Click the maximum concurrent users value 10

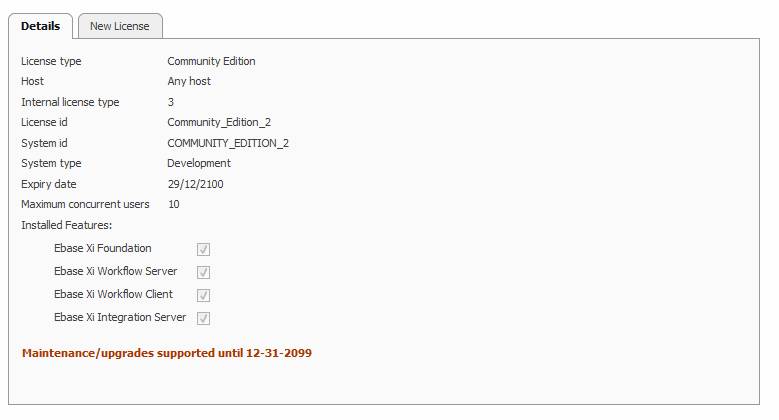pos(174,204)
